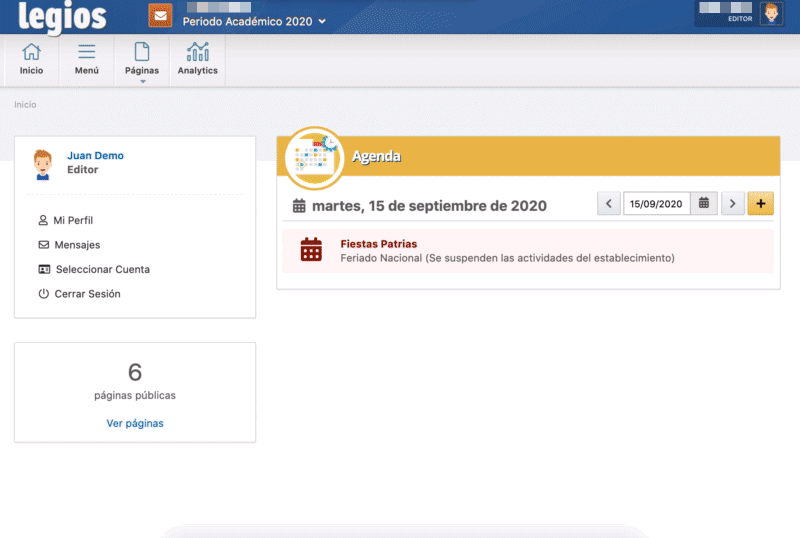Image resolution: width=800 pixels, height=538 pixels.
Task: Click the legios logo
Action: pos(62,17)
